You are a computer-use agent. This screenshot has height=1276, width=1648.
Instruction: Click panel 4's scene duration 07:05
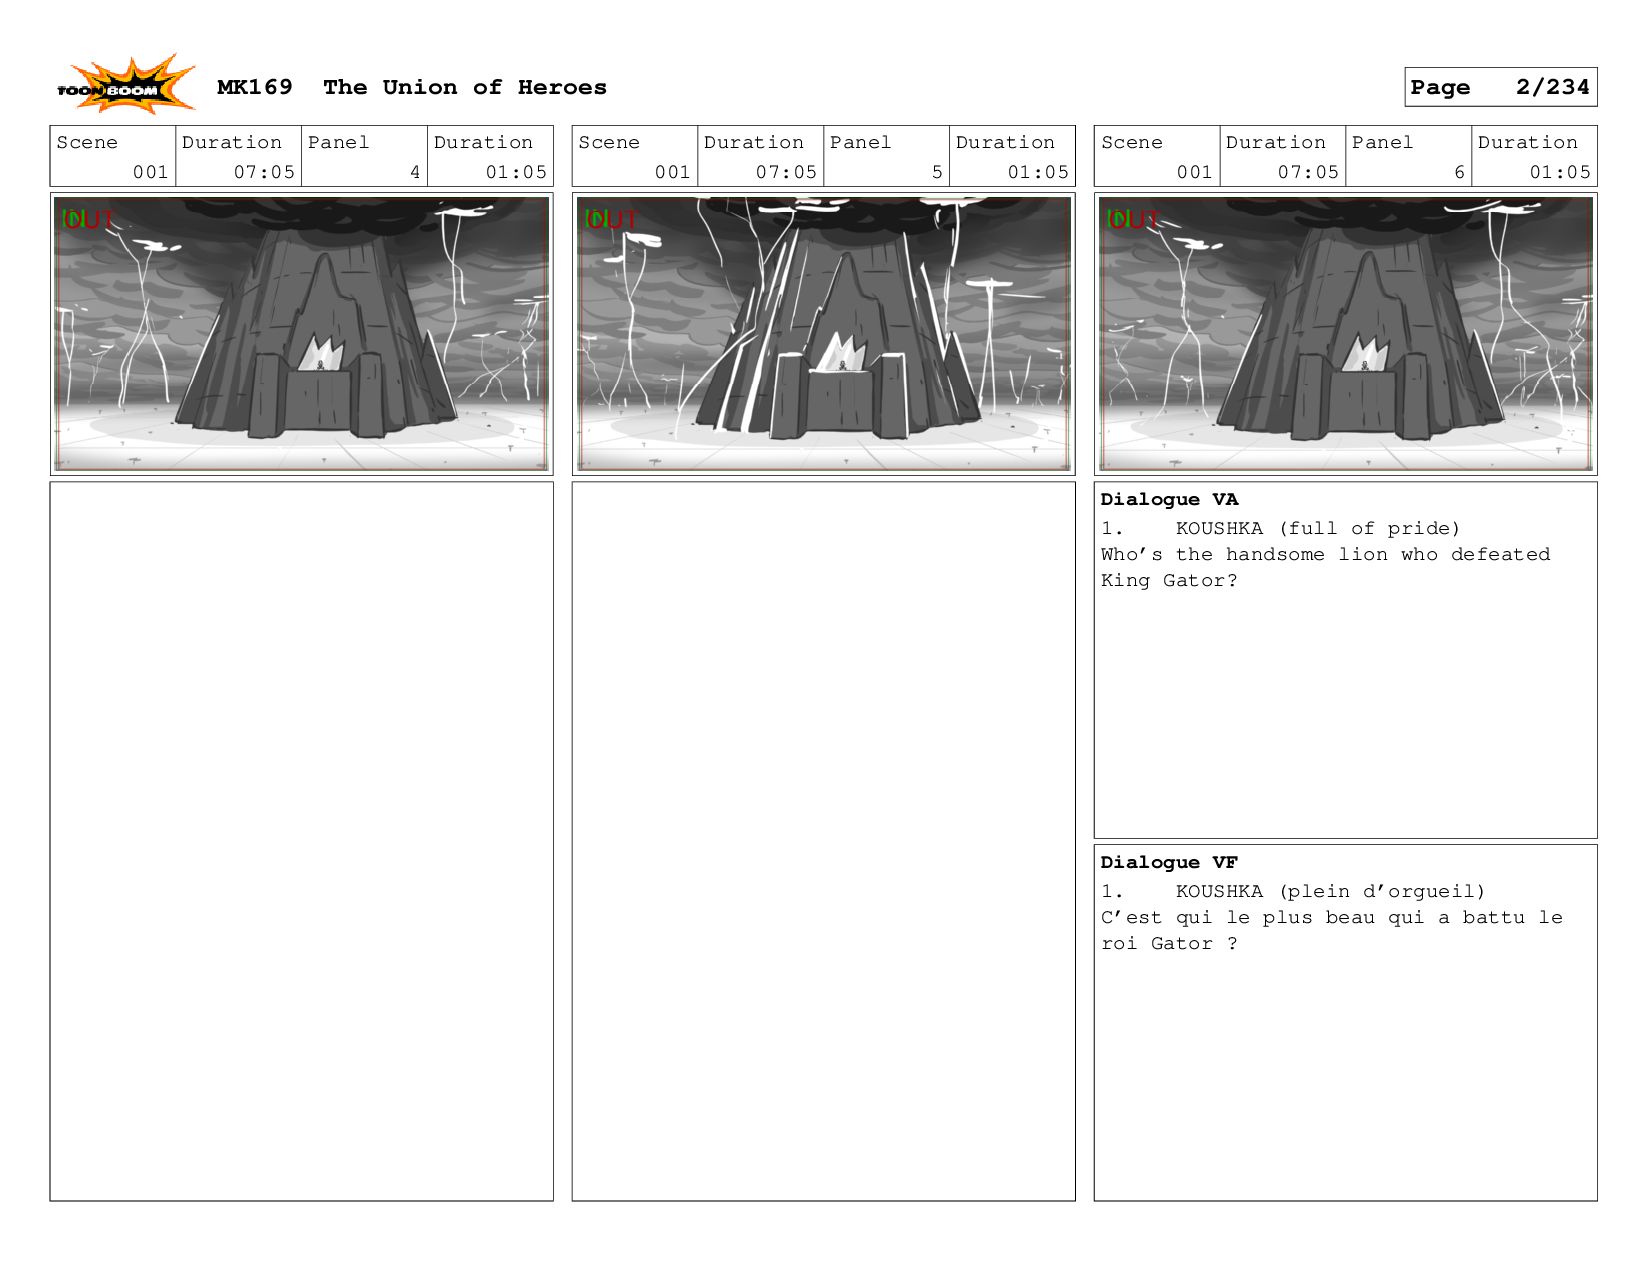point(264,172)
